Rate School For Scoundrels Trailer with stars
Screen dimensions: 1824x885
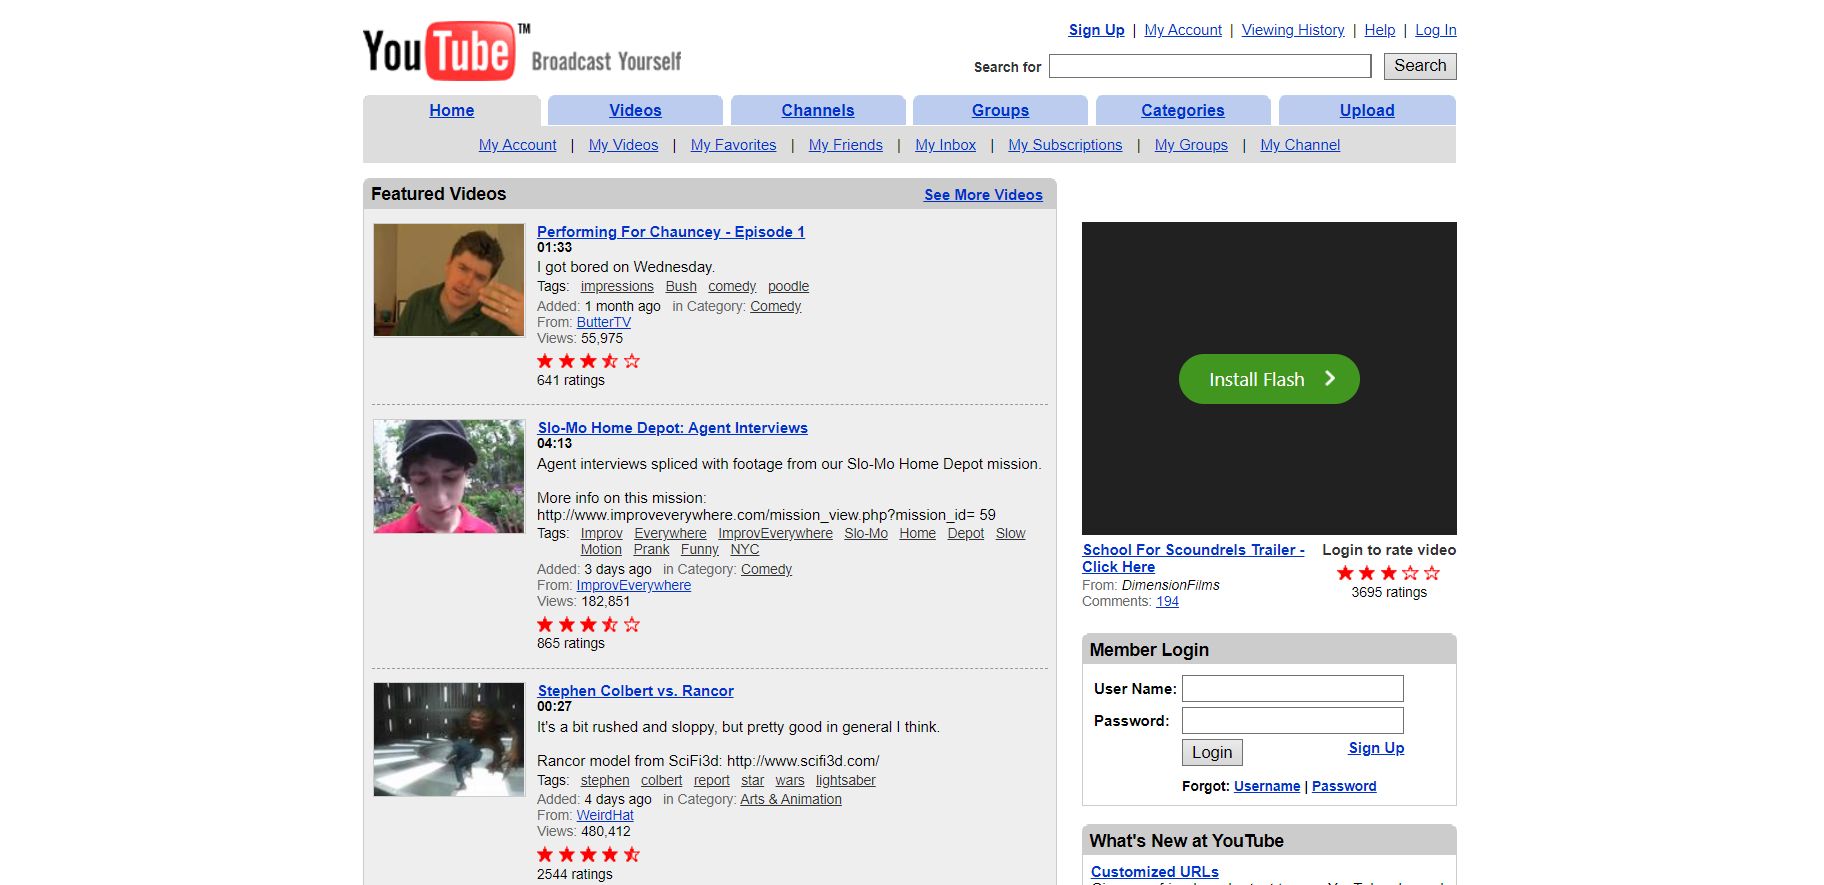(x=1388, y=573)
